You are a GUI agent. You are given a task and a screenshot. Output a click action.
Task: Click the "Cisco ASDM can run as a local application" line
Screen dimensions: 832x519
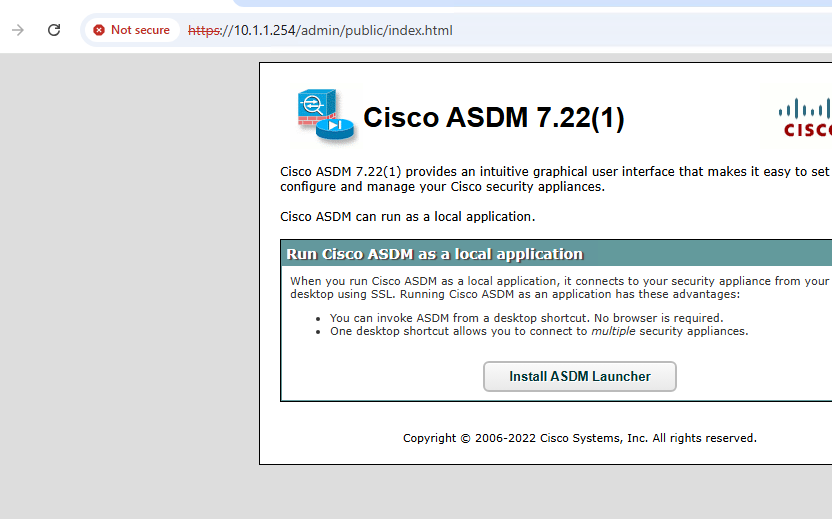[408, 217]
